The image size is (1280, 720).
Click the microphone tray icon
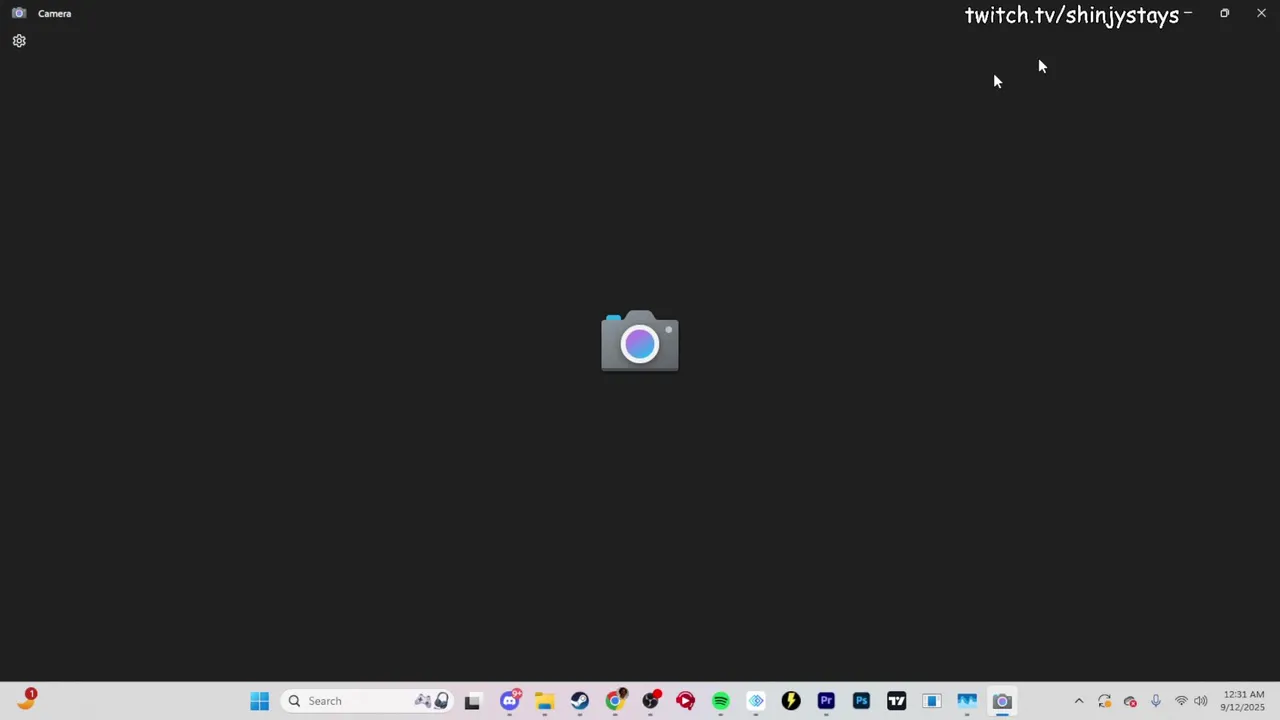coord(1156,701)
